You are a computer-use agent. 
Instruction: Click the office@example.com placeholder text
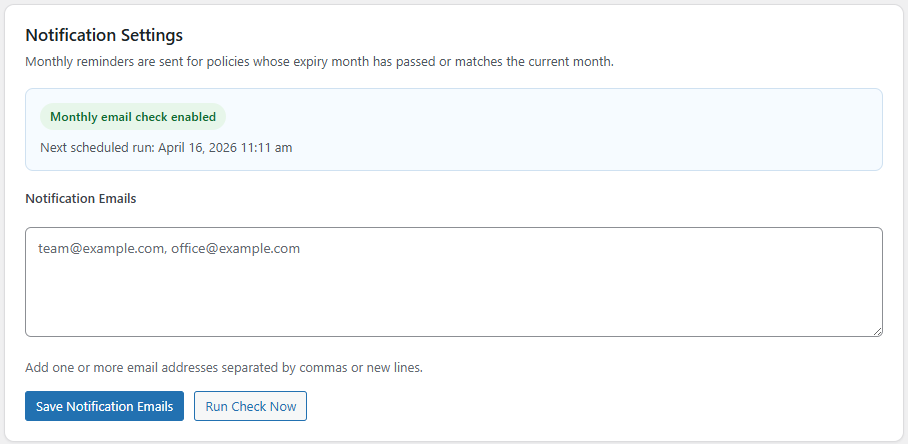[235, 249]
